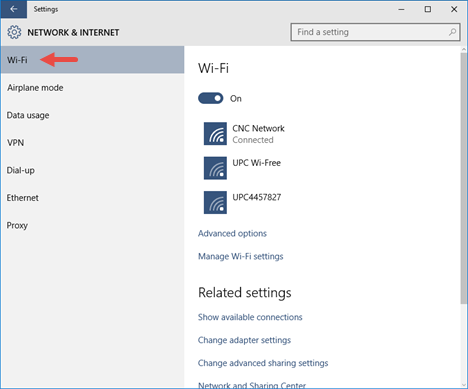Click the back arrow in title bar
The width and height of the screenshot is (468, 389).
(14, 9)
